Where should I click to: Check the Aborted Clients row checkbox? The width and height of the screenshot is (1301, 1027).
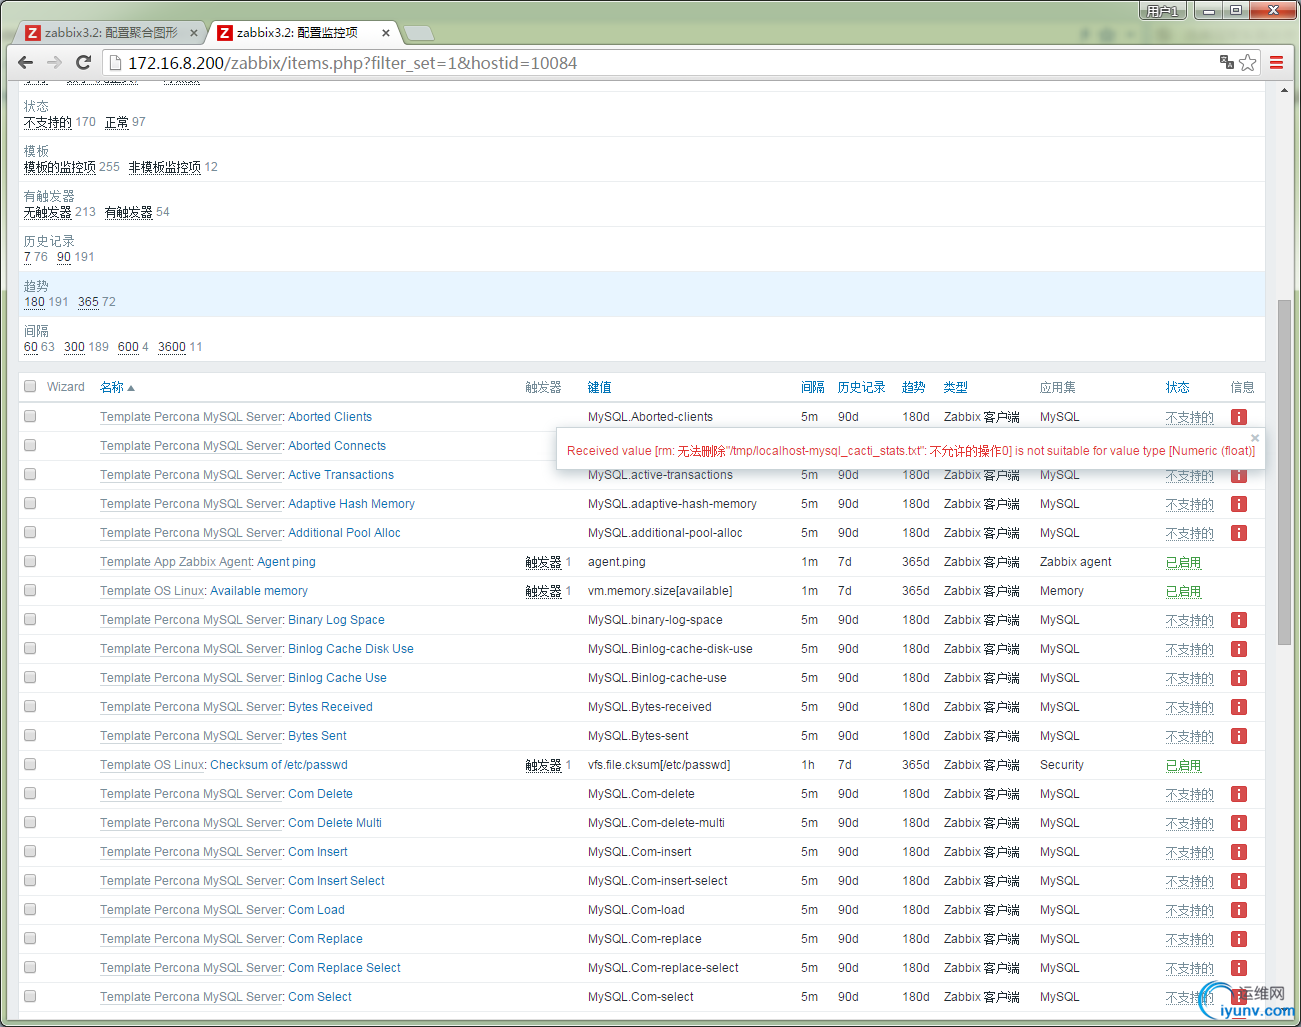pos(30,416)
